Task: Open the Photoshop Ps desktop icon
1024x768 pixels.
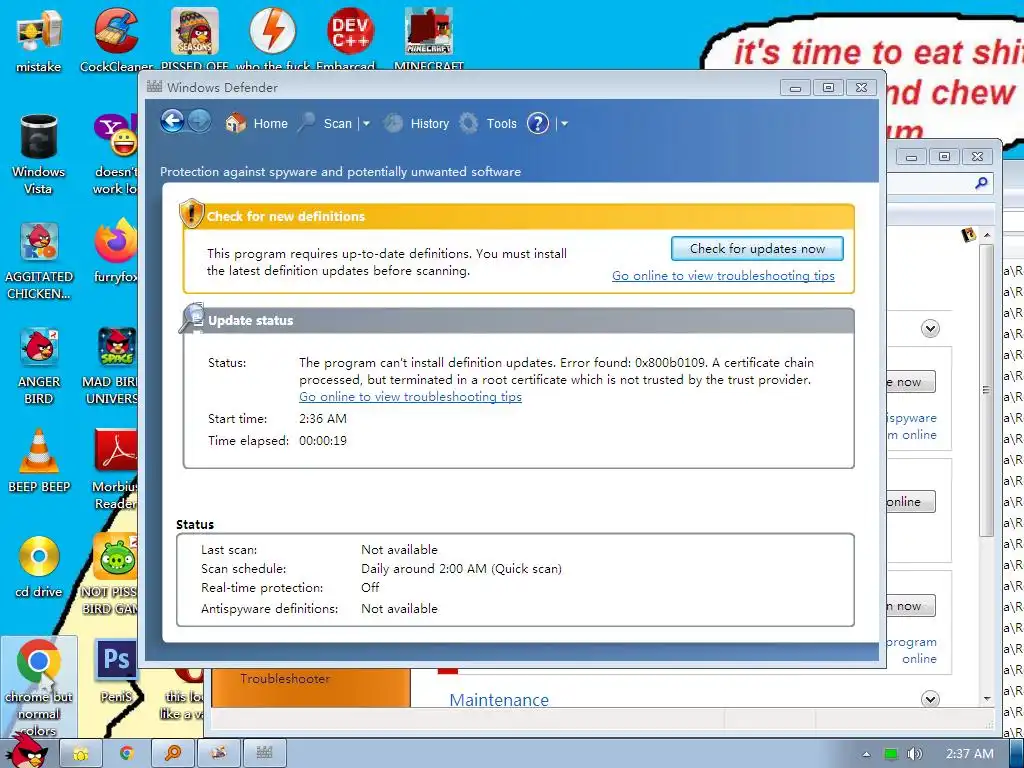Action: coord(116,671)
